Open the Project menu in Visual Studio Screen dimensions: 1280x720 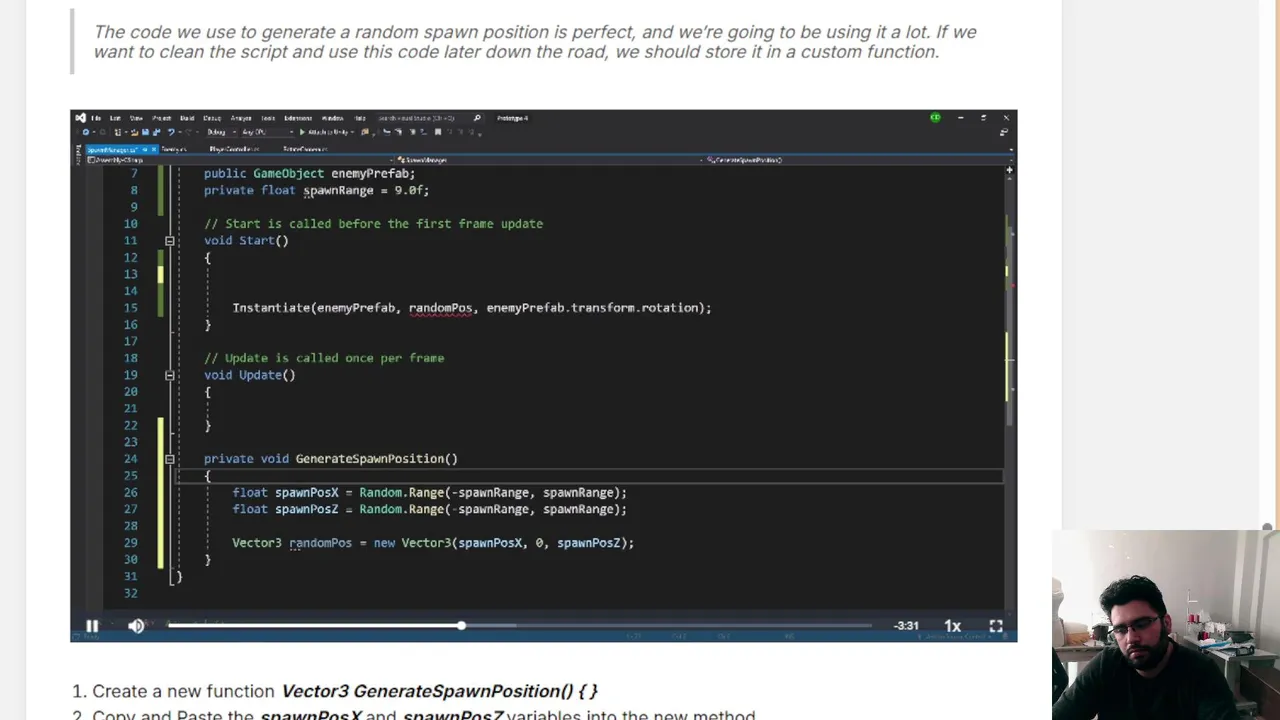click(161, 118)
